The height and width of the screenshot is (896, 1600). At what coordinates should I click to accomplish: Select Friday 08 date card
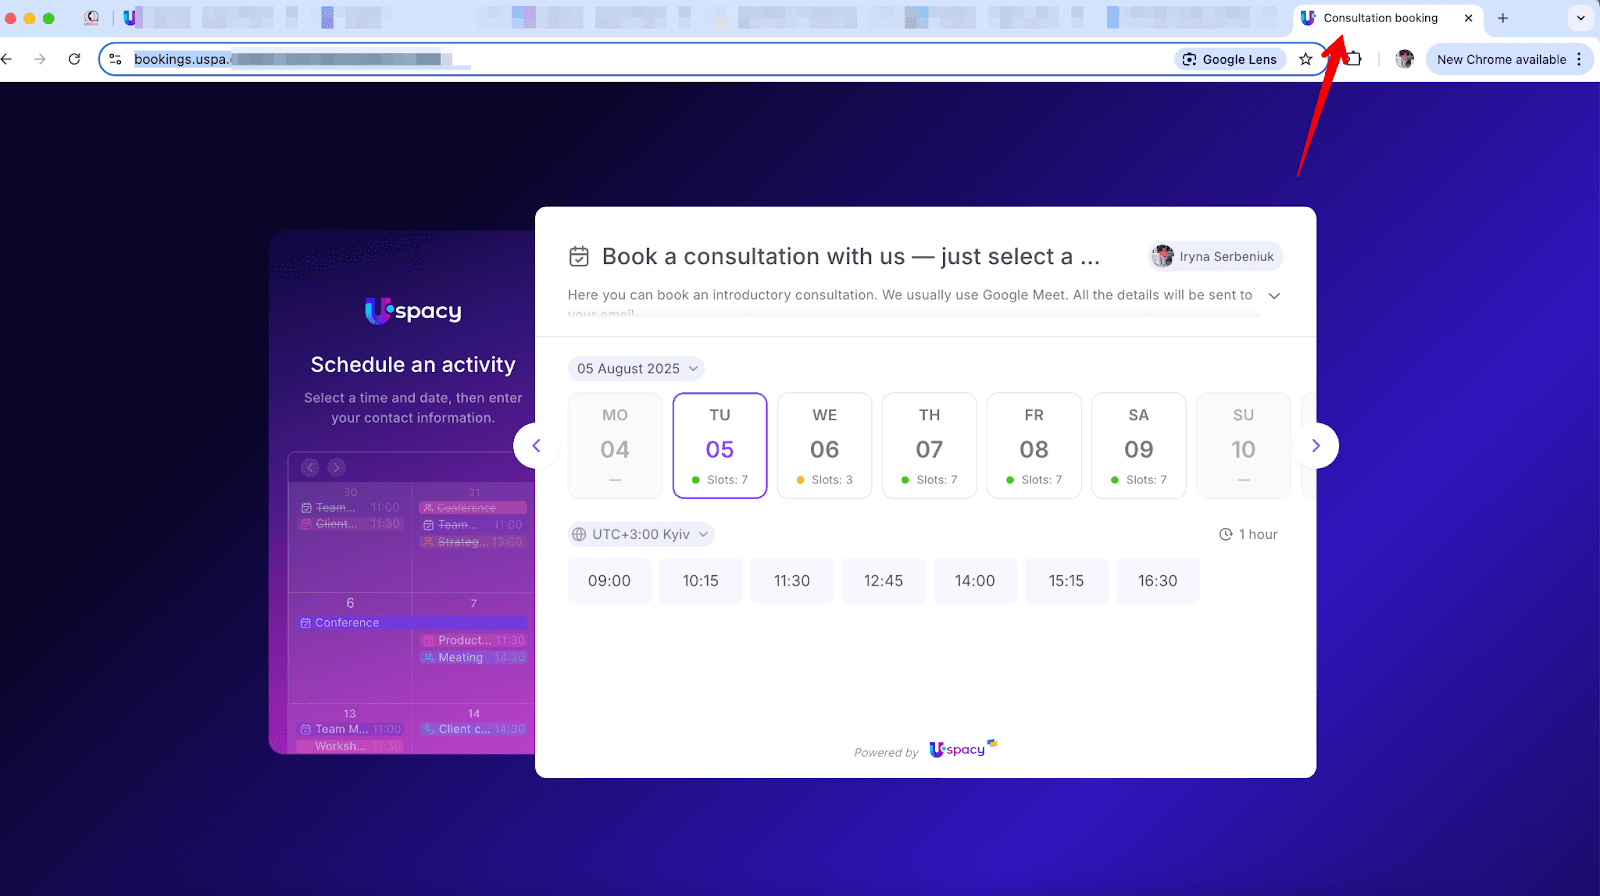pos(1033,446)
